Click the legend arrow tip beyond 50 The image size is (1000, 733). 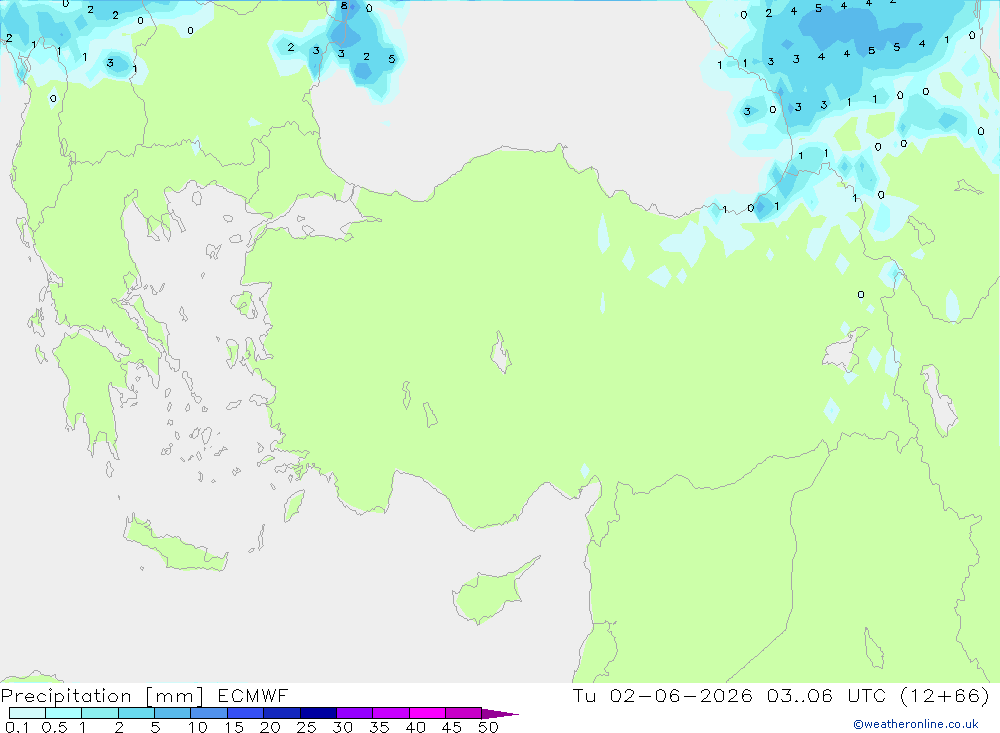click(x=501, y=714)
